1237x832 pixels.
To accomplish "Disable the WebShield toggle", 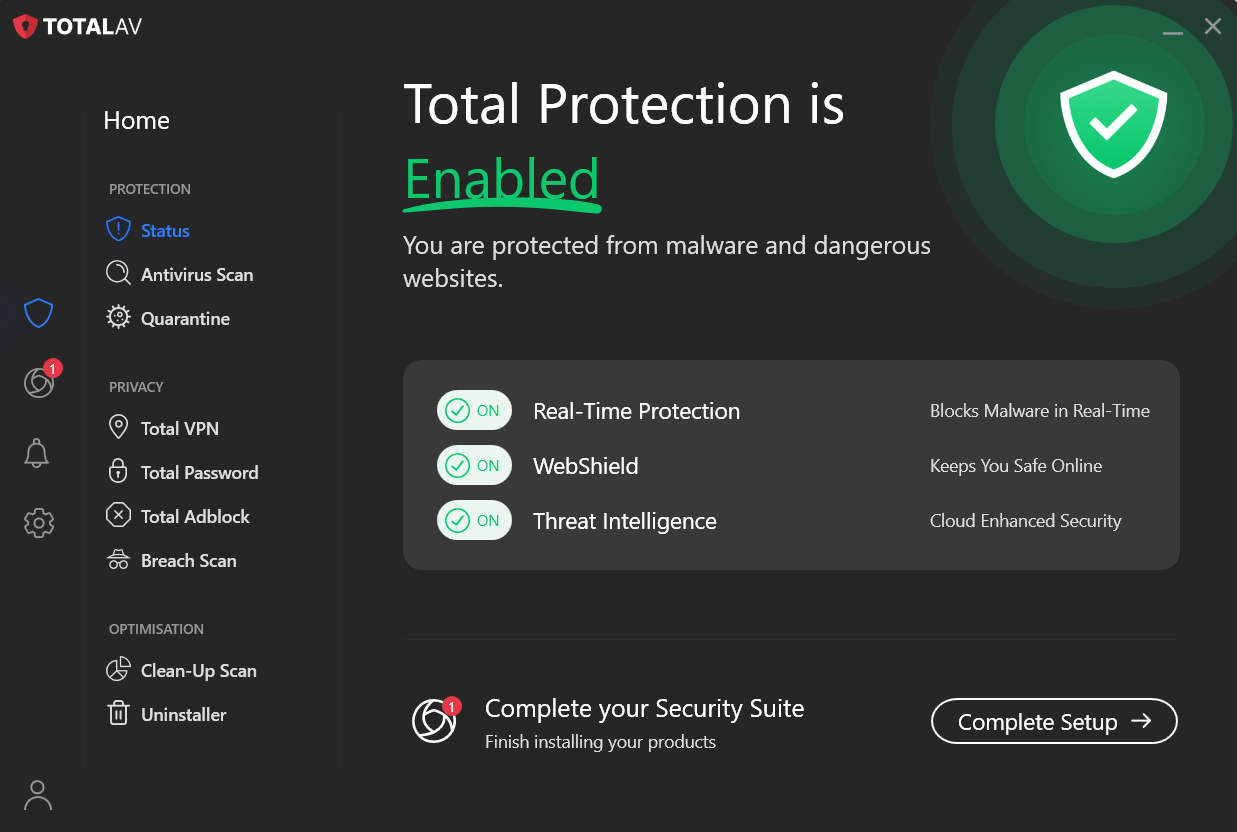I will [x=474, y=466].
